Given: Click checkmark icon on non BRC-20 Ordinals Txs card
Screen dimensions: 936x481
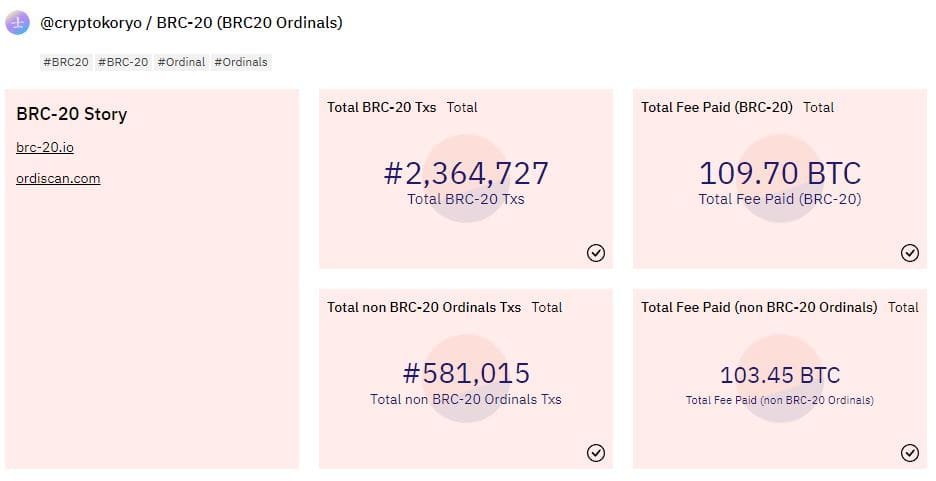Looking at the screenshot, I should tap(596, 453).
